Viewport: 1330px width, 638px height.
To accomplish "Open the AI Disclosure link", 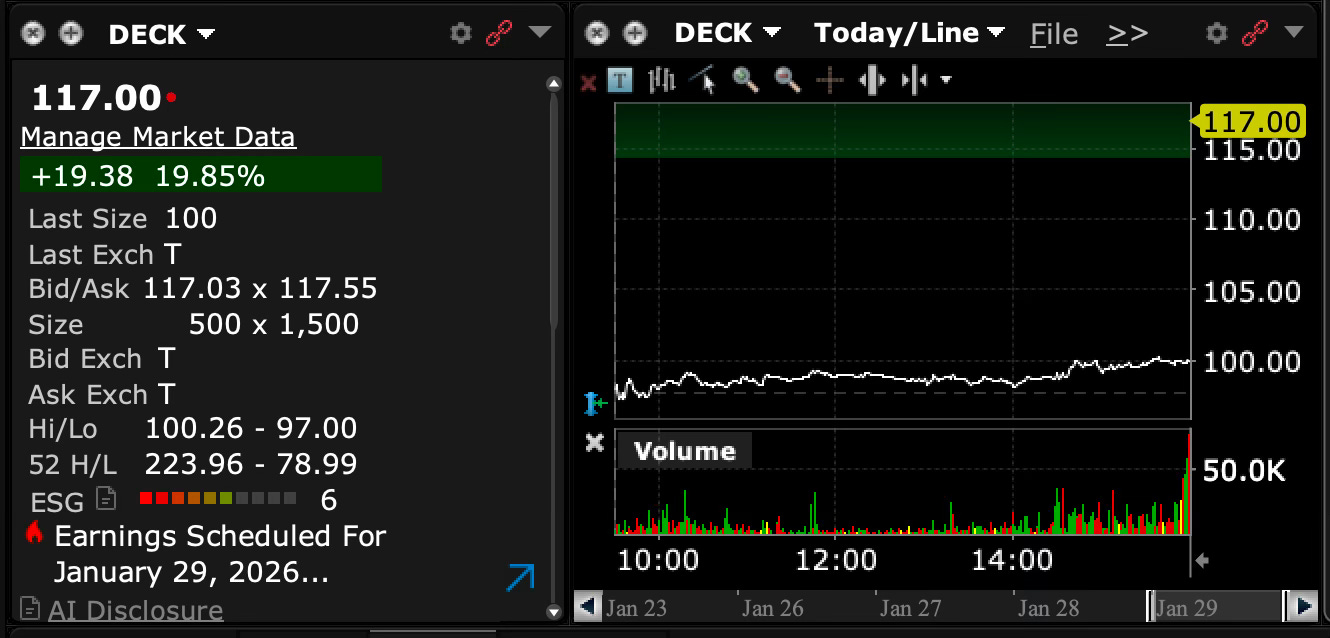I will (135, 609).
